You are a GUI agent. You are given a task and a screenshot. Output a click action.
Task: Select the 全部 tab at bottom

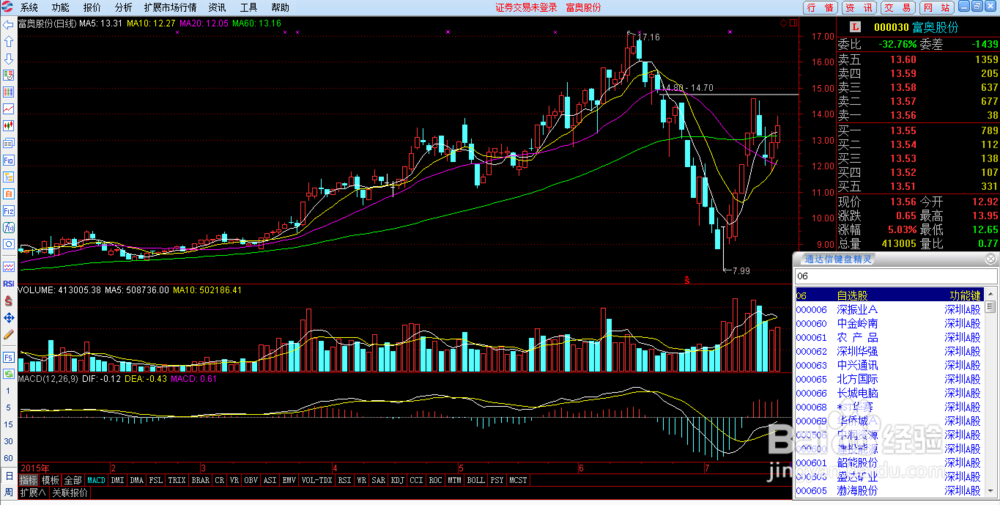click(73, 480)
